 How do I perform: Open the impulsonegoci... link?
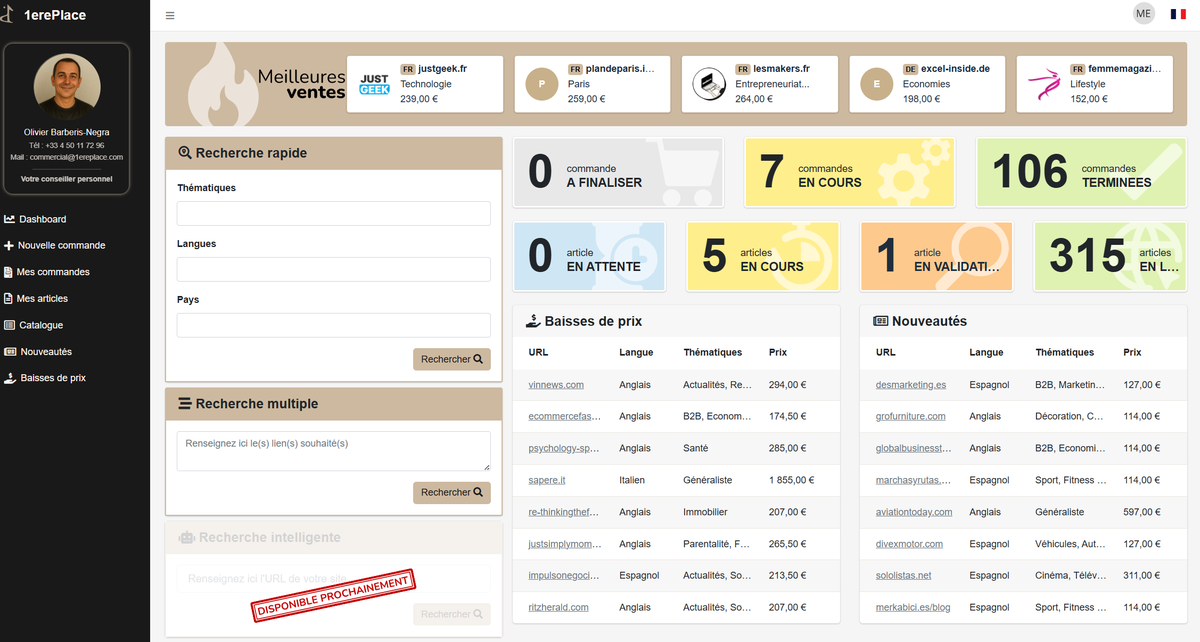pyautogui.click(x=564, y=575)
